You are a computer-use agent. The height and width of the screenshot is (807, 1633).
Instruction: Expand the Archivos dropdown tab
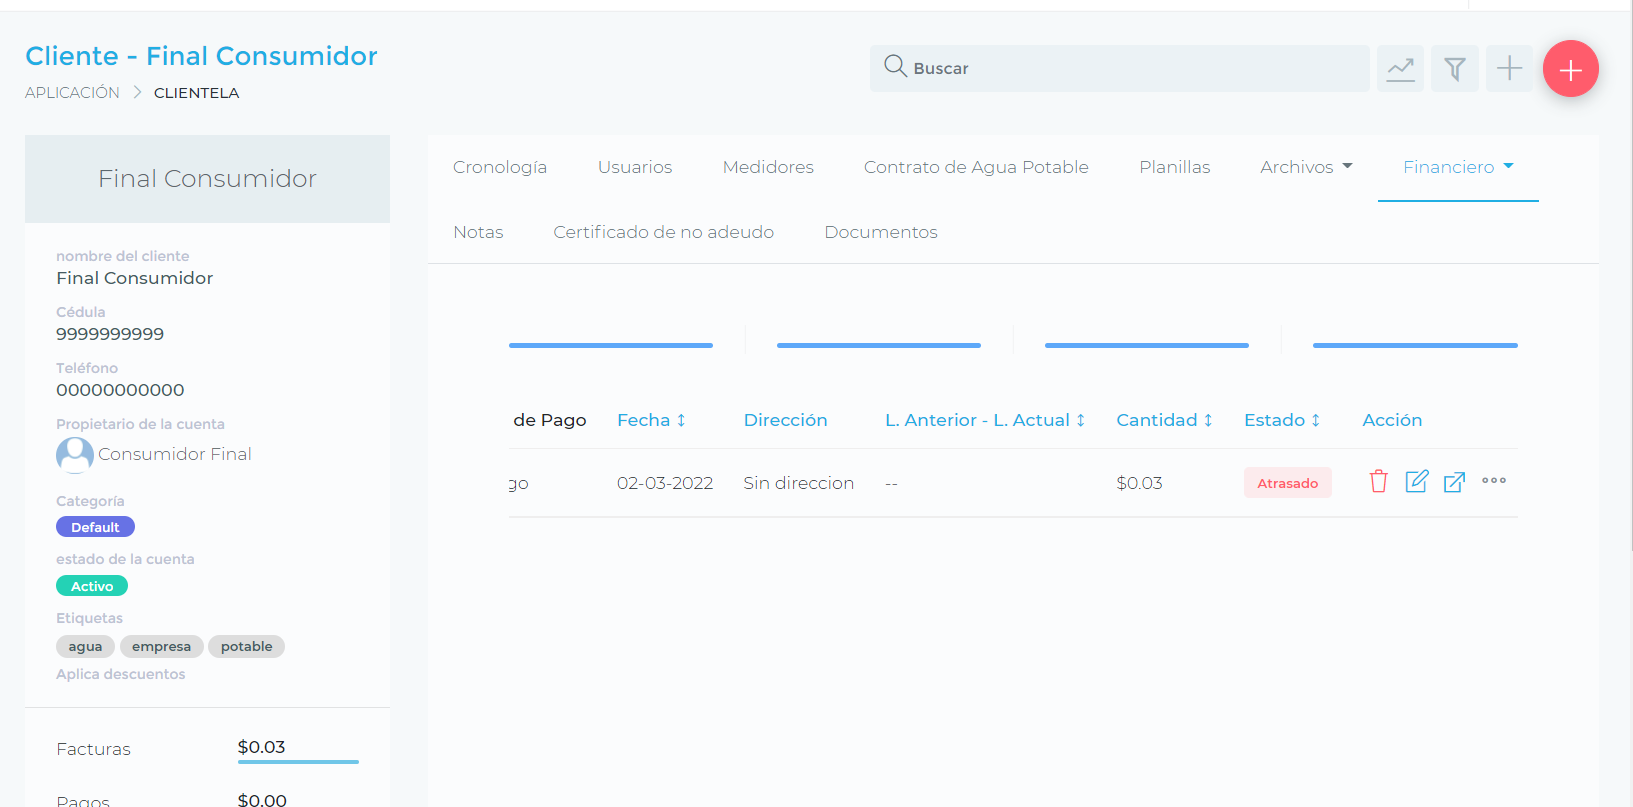coord(1305,167)
